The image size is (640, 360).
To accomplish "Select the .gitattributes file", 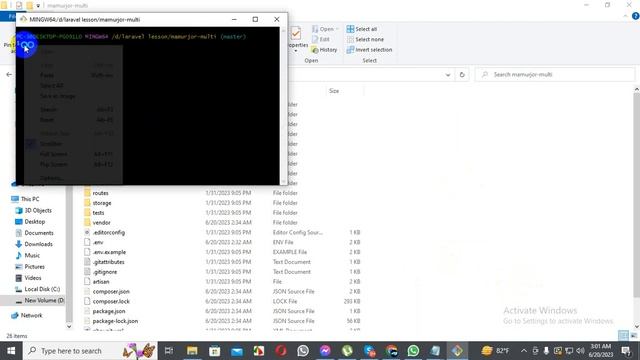I will pos(108,262).
